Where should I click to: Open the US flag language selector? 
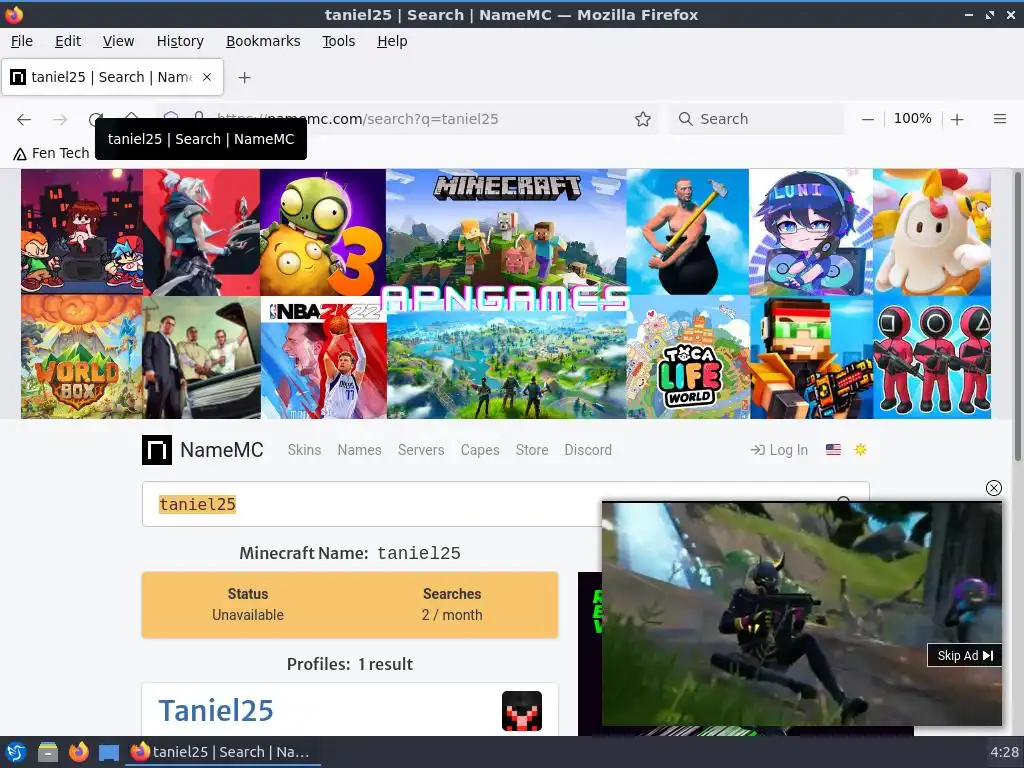(x=833, y=449)
